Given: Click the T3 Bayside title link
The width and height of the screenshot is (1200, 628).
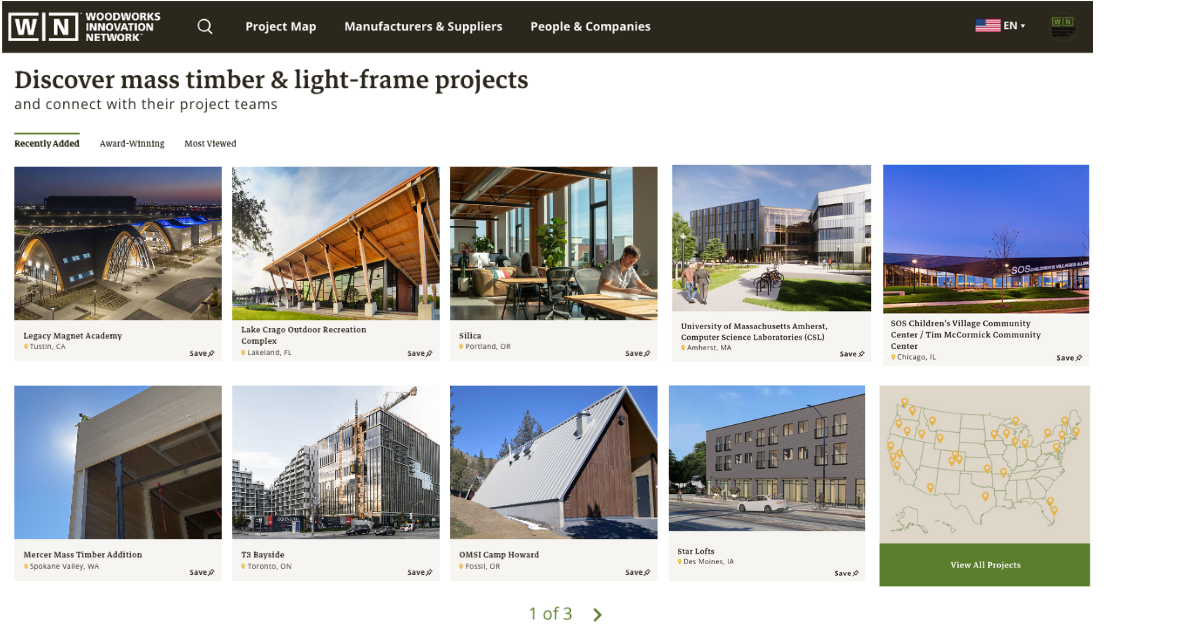Looking at the screenshot, I should point(263,555).
